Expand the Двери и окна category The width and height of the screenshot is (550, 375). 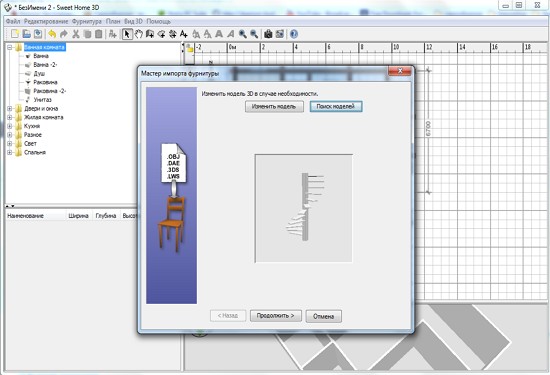click(x=10, y=108)
